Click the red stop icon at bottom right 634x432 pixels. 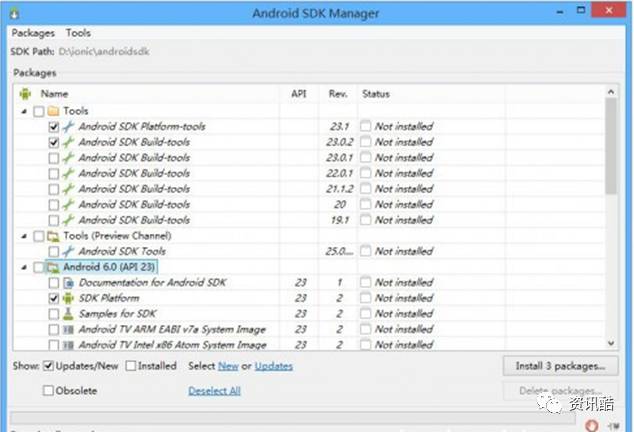pyautogui.click(x=592, y=425)
